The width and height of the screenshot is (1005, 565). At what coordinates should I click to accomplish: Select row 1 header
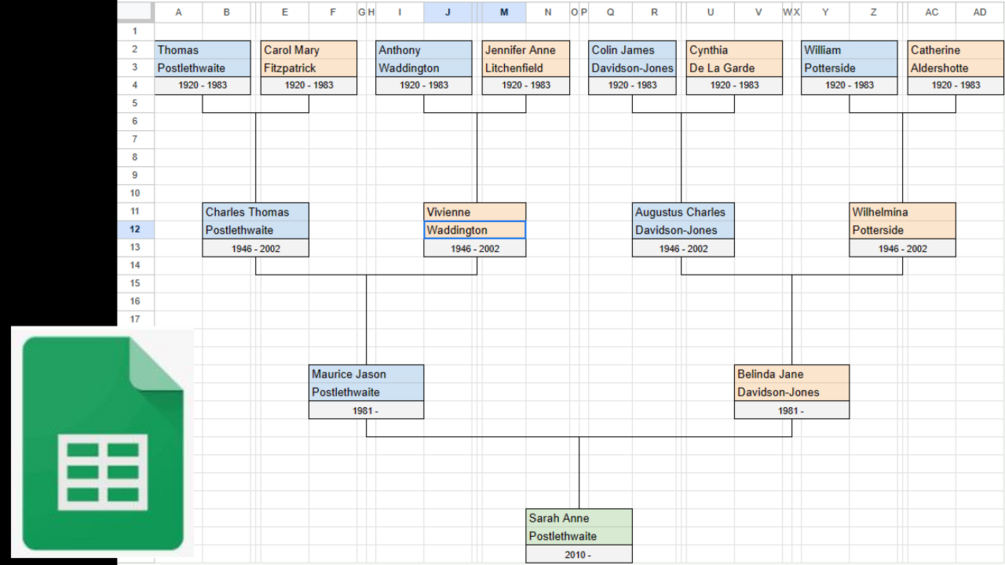click(135, 31)
